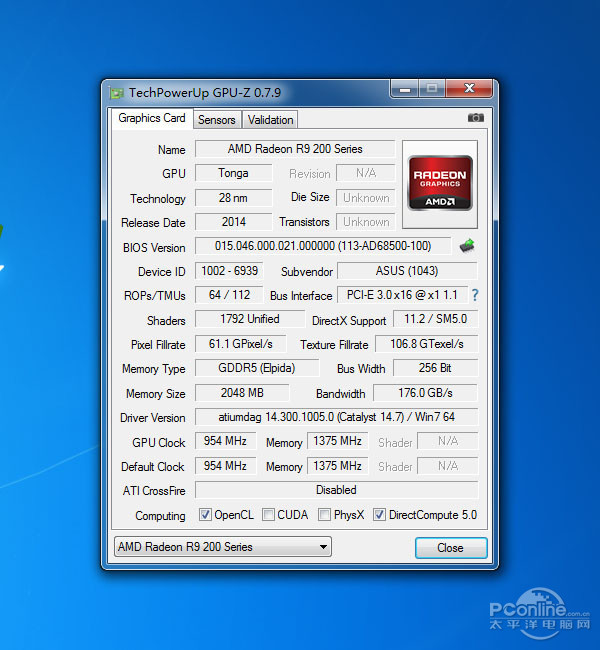Click the Subvendor field ASUS (1043)
This screenshot has height=650, width=600.
[x=407, y=271]
